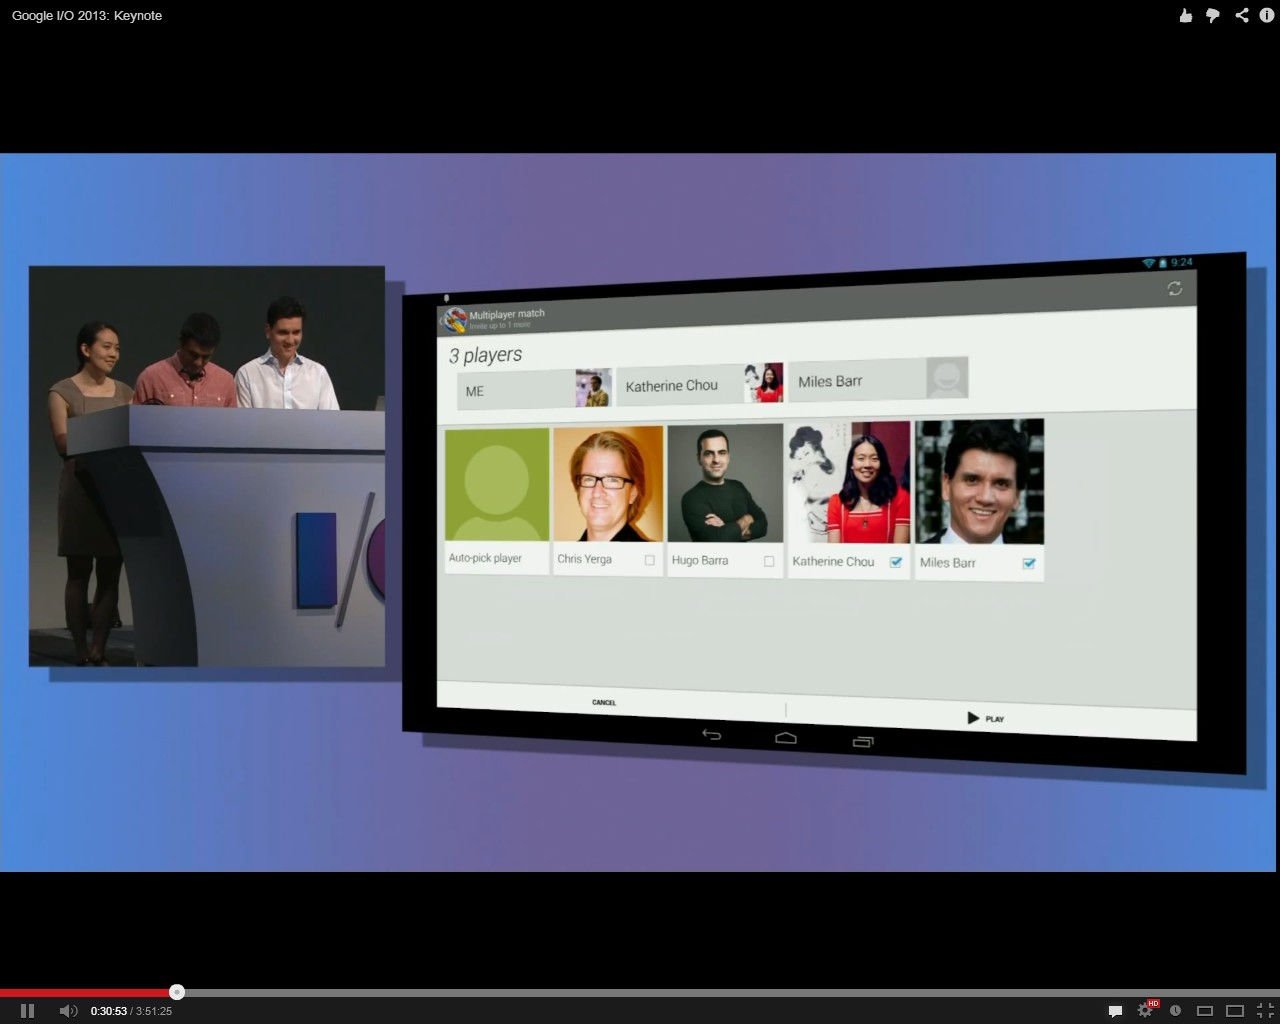Switch to large player size

tap(1235, 1011)
